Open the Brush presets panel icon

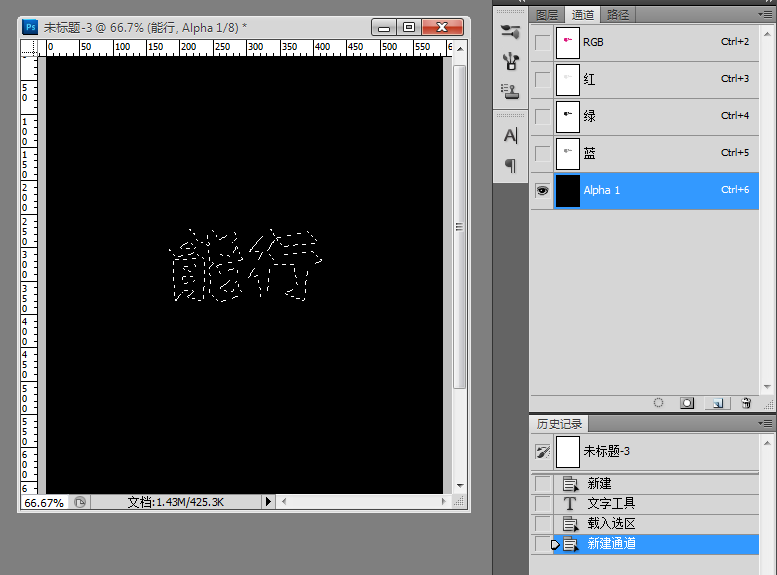tap(510, 61)
